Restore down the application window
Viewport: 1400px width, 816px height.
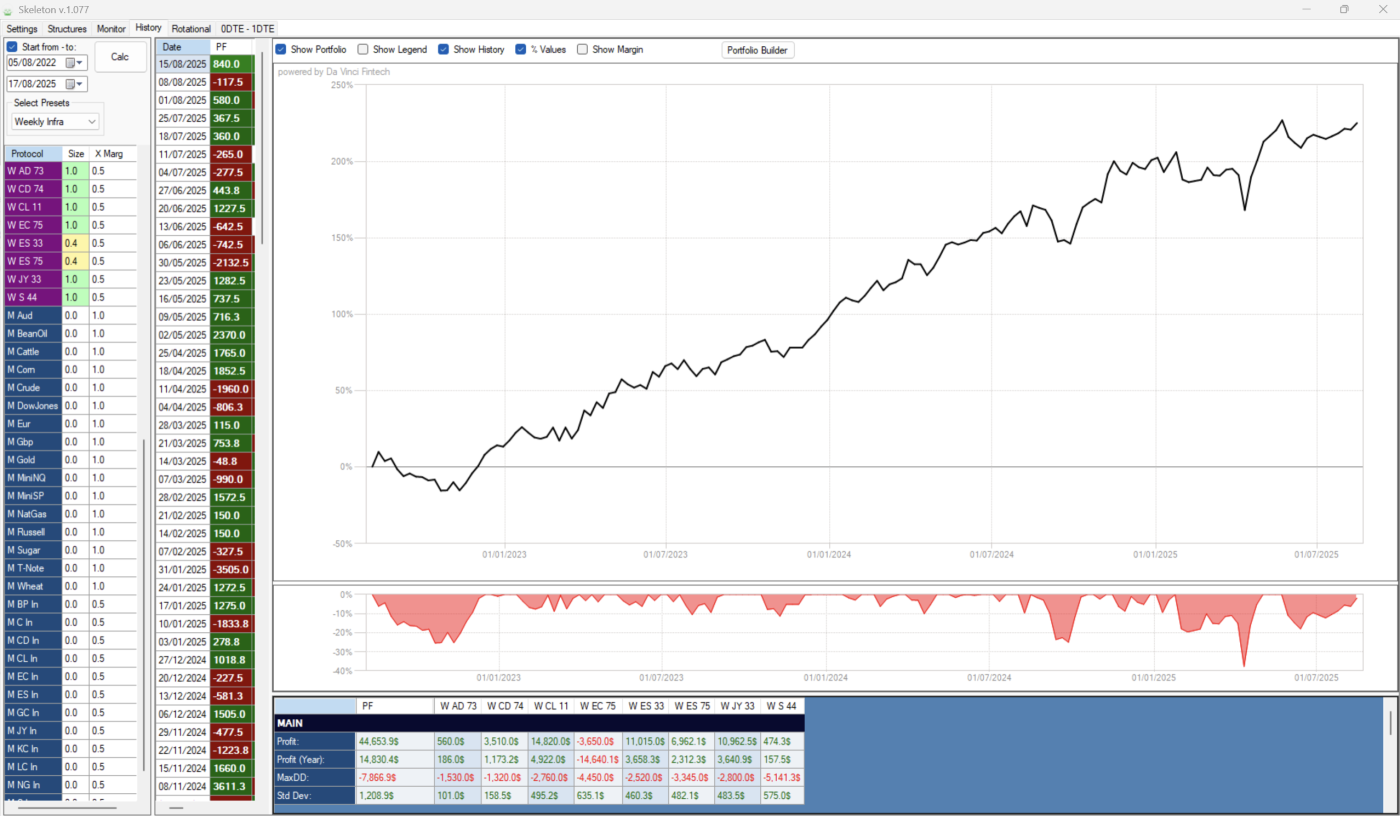tap(1343, 9)
